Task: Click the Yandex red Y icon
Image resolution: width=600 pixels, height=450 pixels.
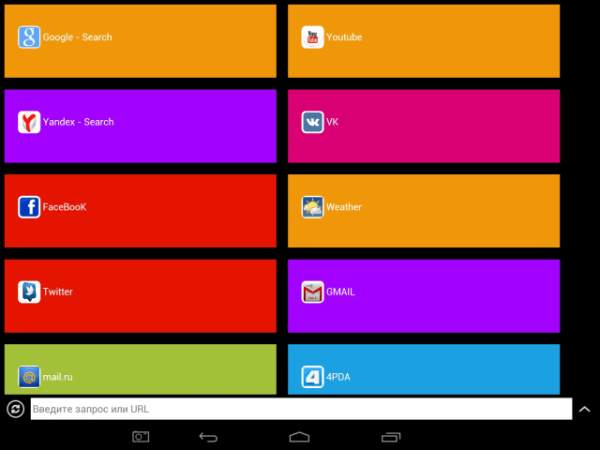Action: tap(29, 122)
